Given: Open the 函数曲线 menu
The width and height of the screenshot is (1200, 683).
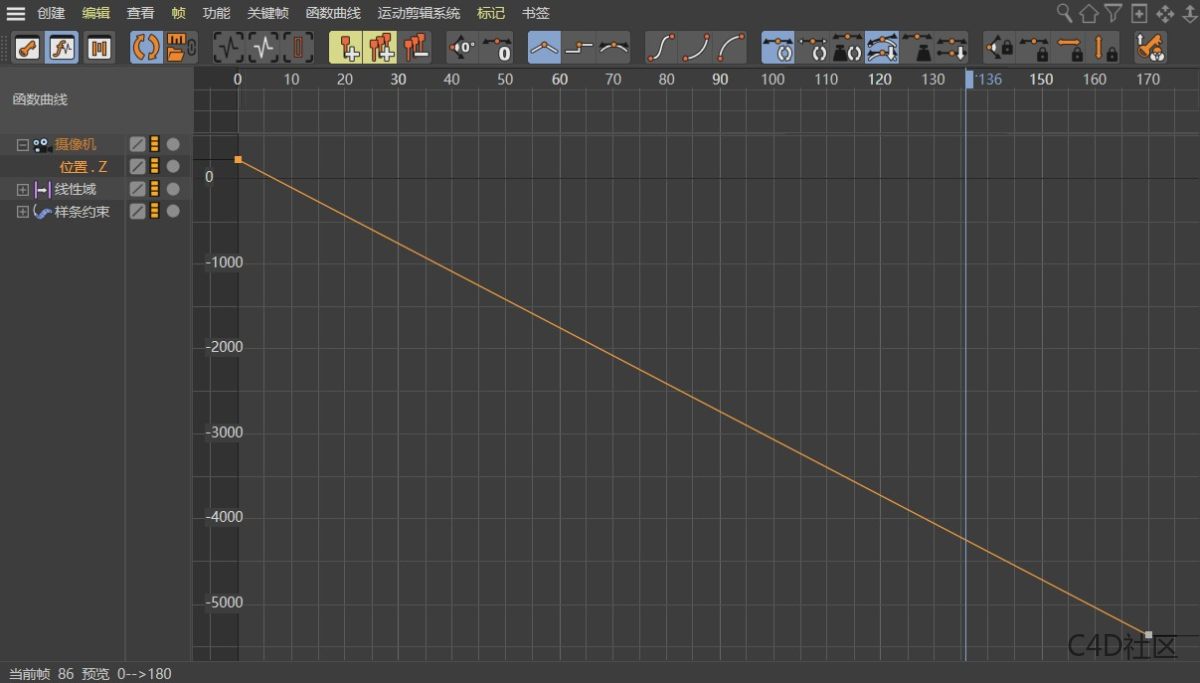Looking at the screenshot, I should [x=335, y=13].
